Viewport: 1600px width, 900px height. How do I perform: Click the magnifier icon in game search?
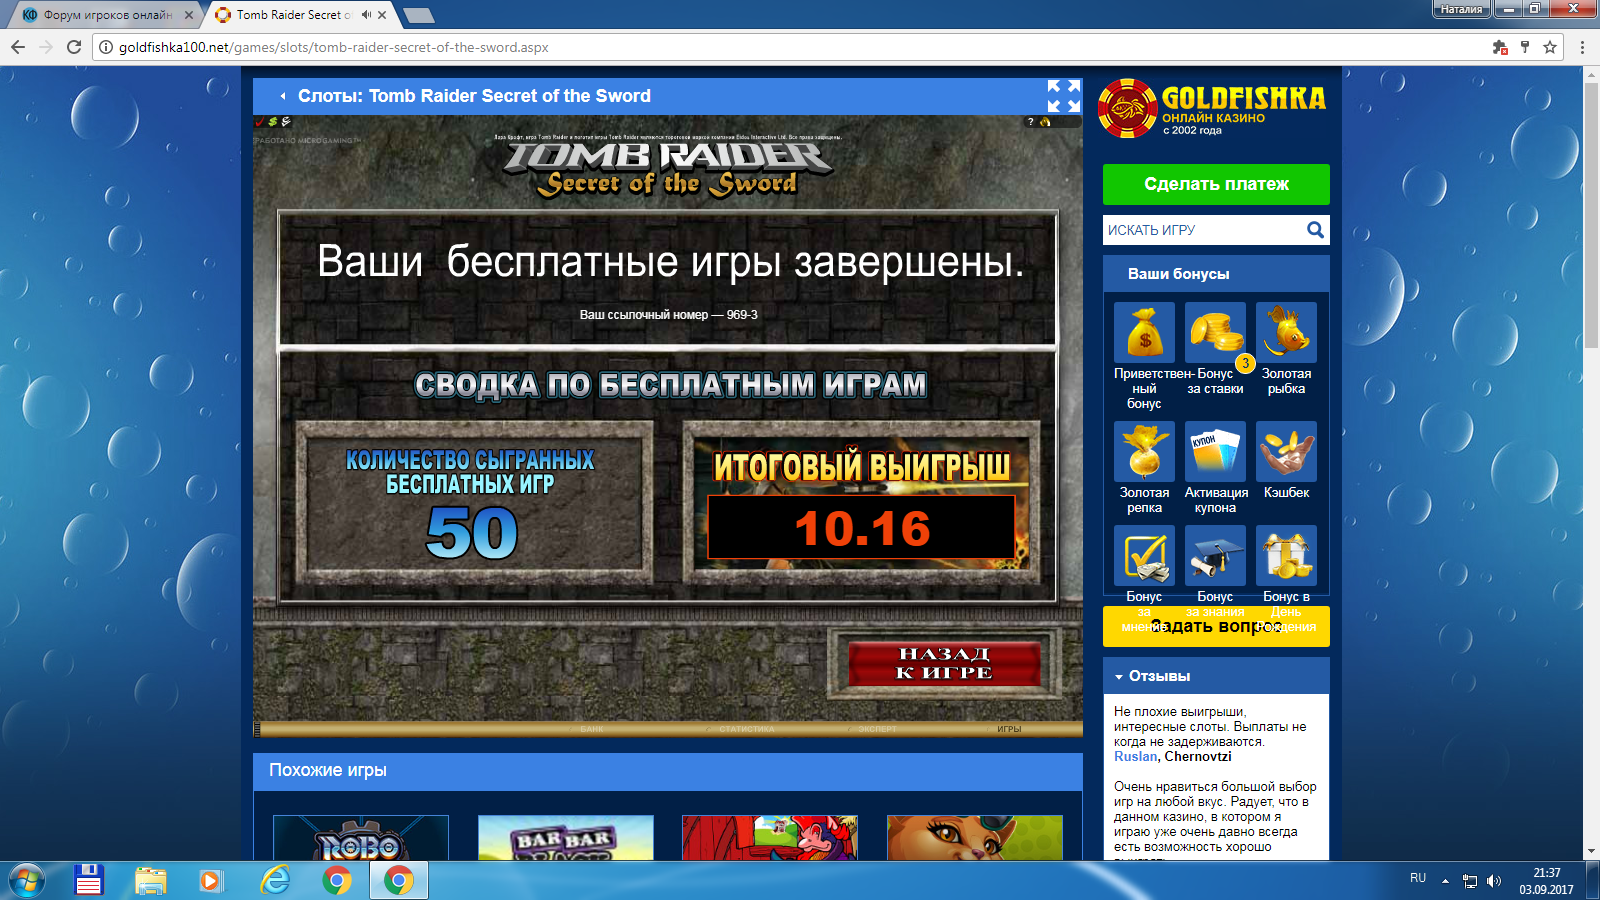[x=1315, y=230]
